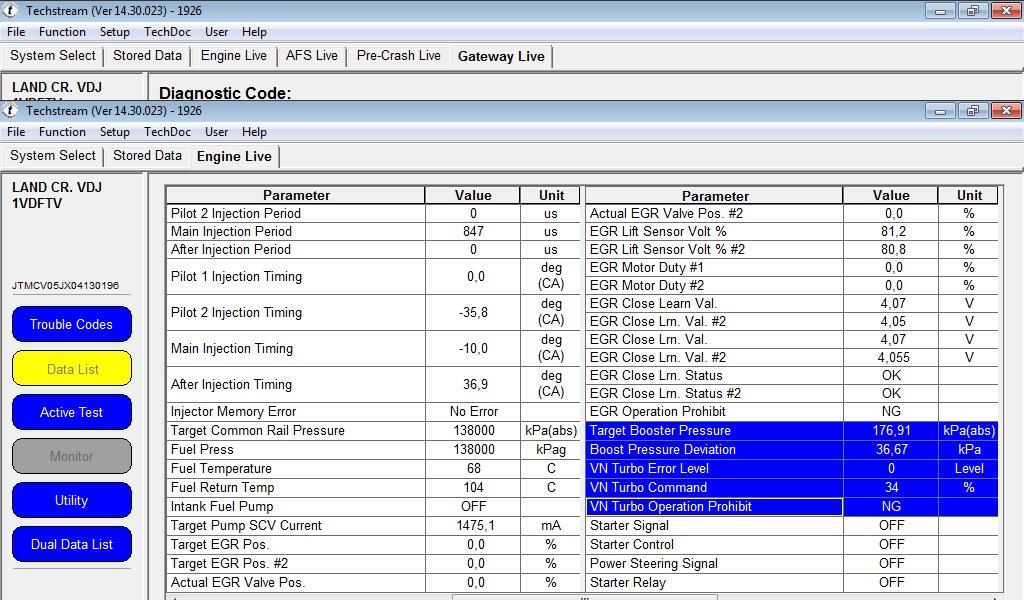The image size is (1024, 600).
Task: Click the yellow Data List button
Action: (x=71, y=369)
